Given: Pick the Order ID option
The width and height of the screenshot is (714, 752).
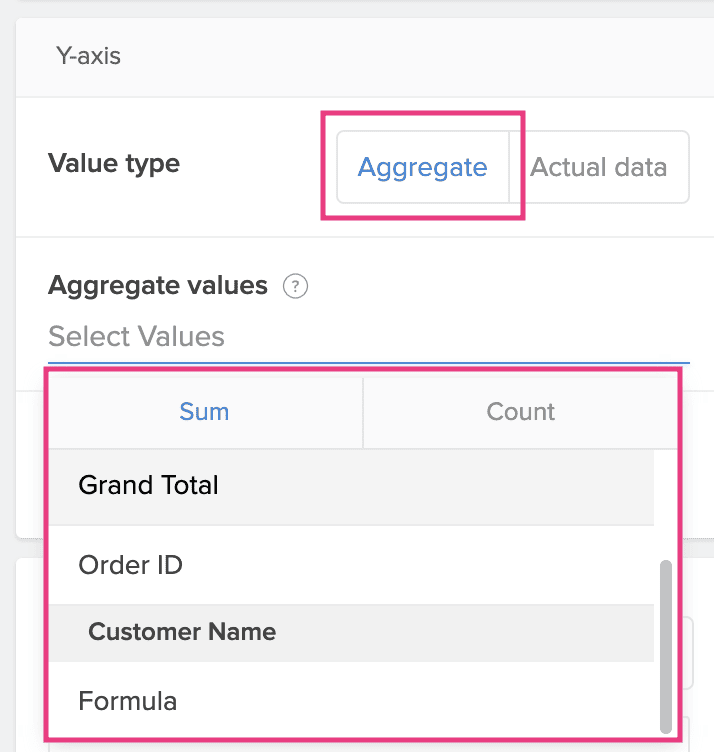Looking at the screenshot, I should (x=131, y=565).
